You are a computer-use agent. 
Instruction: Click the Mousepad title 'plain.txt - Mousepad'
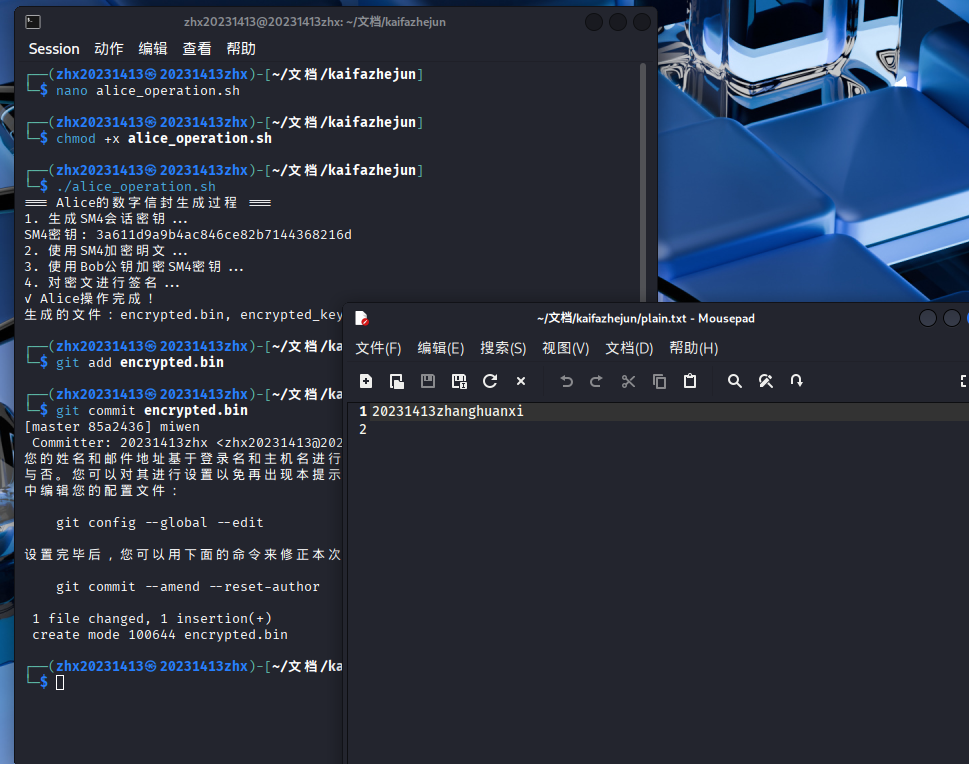coord(696,318)
